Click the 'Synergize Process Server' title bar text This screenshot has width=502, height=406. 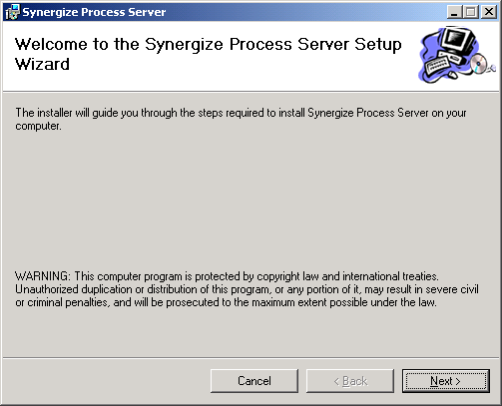click(x=94, y=12)
